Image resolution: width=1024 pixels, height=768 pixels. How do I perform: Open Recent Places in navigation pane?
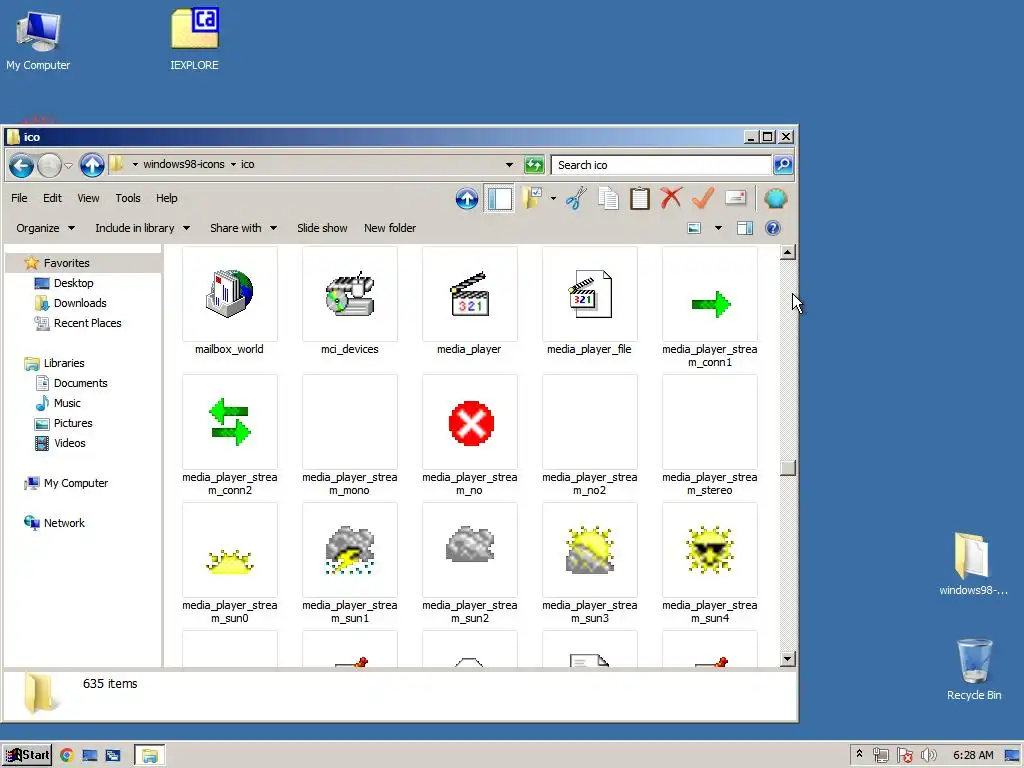coord(88,323)
